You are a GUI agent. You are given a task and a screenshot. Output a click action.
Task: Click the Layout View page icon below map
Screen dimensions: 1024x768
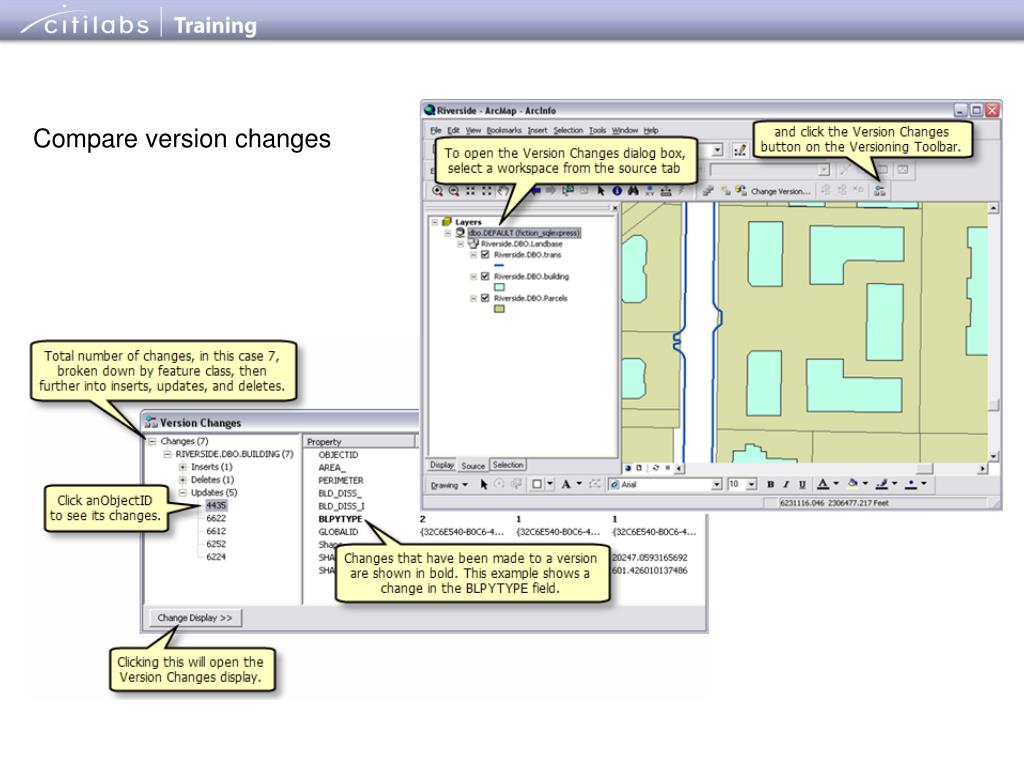(639, 468)
